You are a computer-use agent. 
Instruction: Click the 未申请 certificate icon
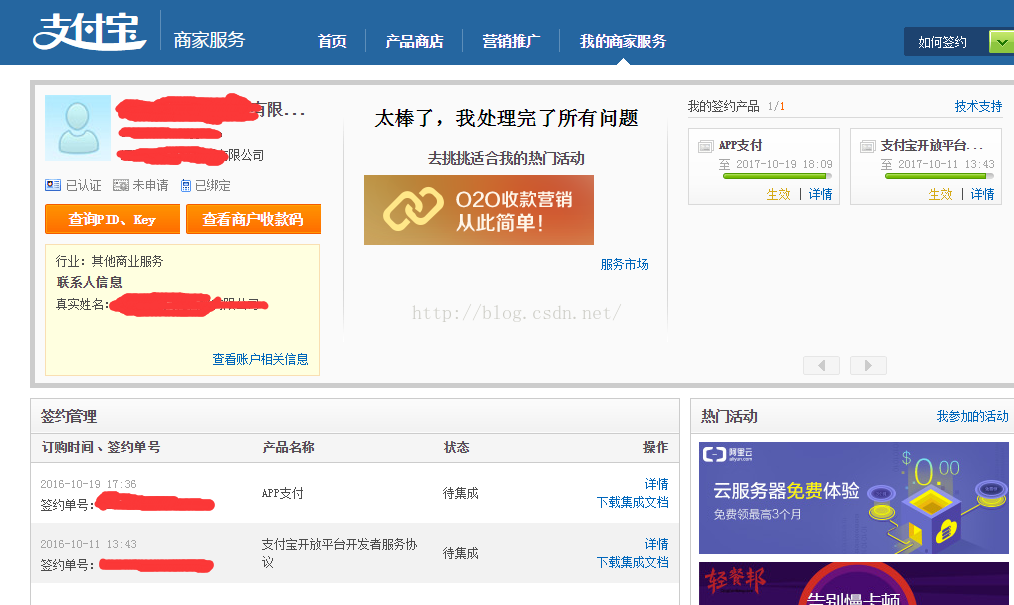click(x=120, y=186)
